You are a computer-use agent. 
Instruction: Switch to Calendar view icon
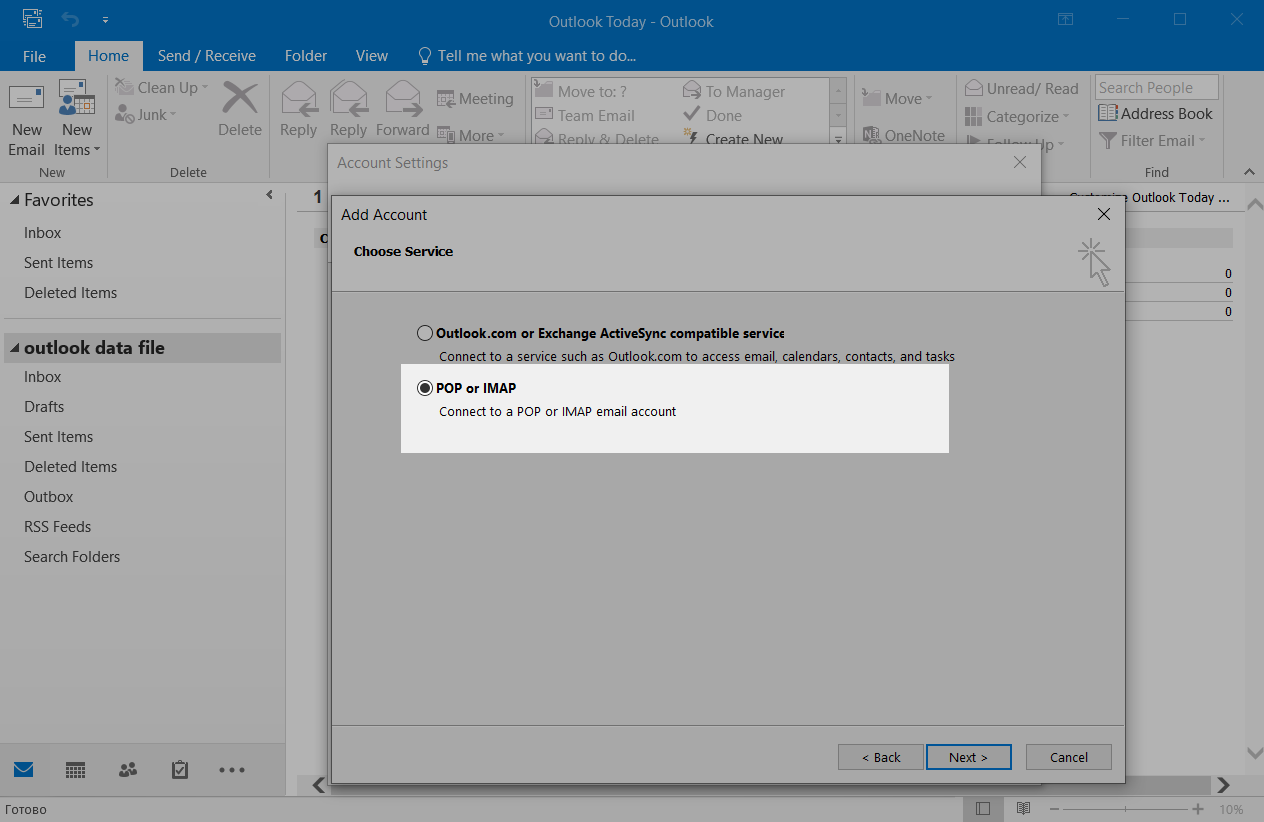click(x=75, y=770)
